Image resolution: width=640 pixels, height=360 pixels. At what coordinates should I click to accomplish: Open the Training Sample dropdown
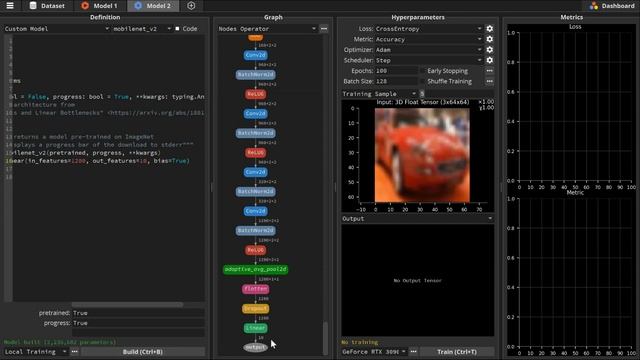point(379,94)
